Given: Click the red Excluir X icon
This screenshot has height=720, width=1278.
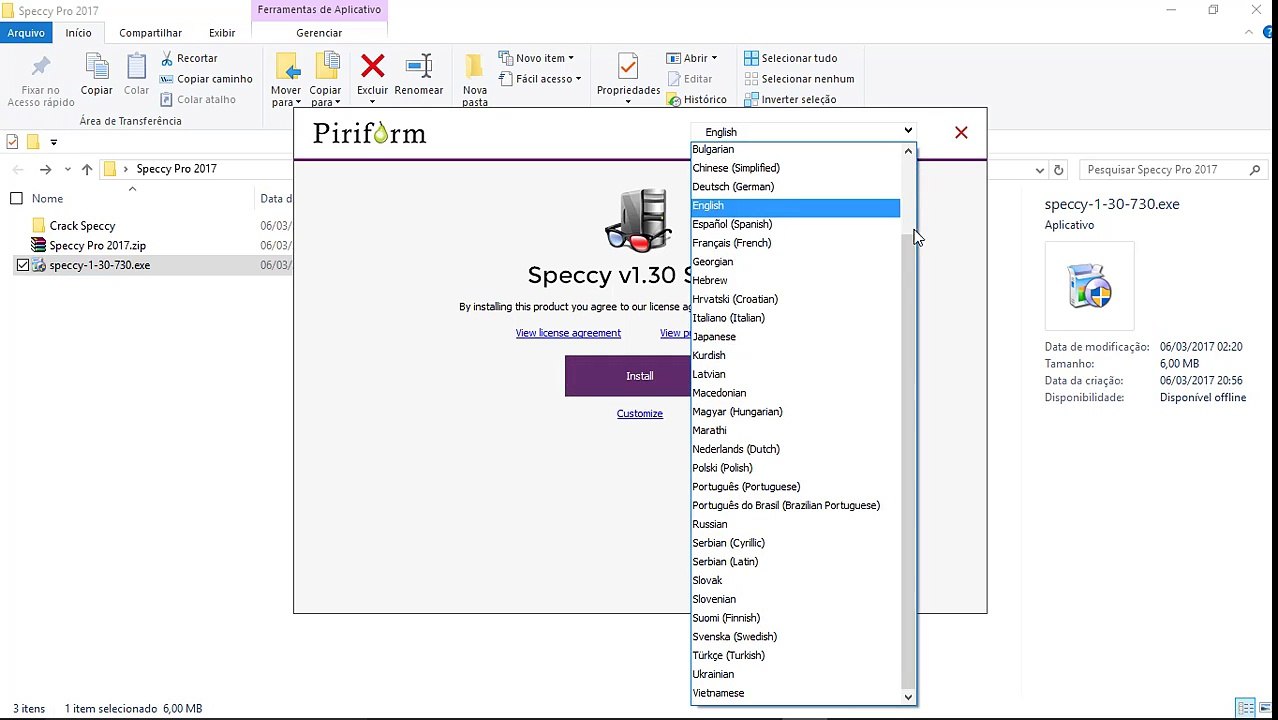Looking at the screenshot, I should [373, 67].
